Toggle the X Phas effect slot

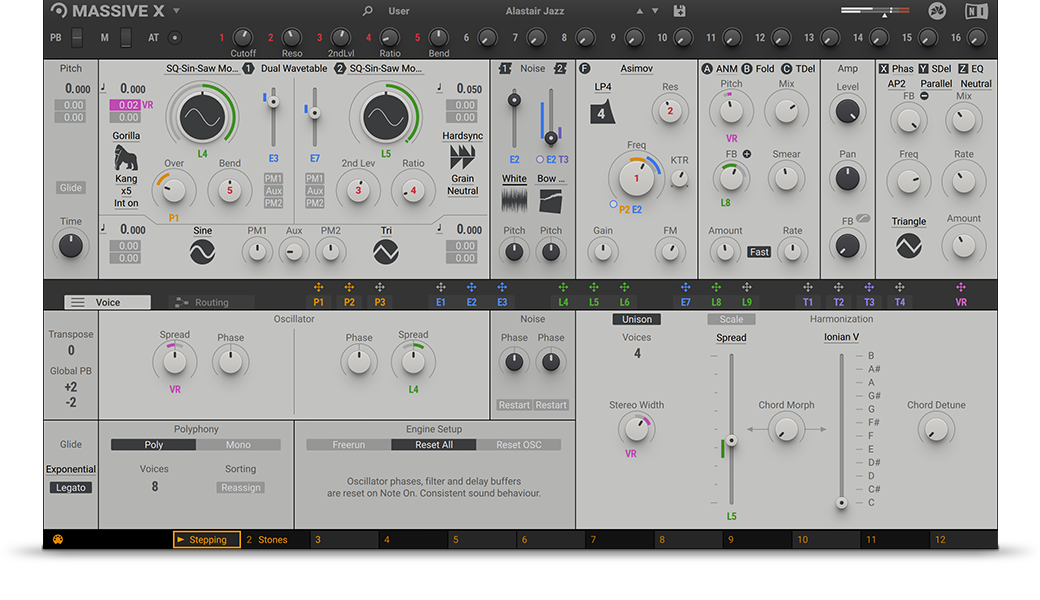pos(896,68)
